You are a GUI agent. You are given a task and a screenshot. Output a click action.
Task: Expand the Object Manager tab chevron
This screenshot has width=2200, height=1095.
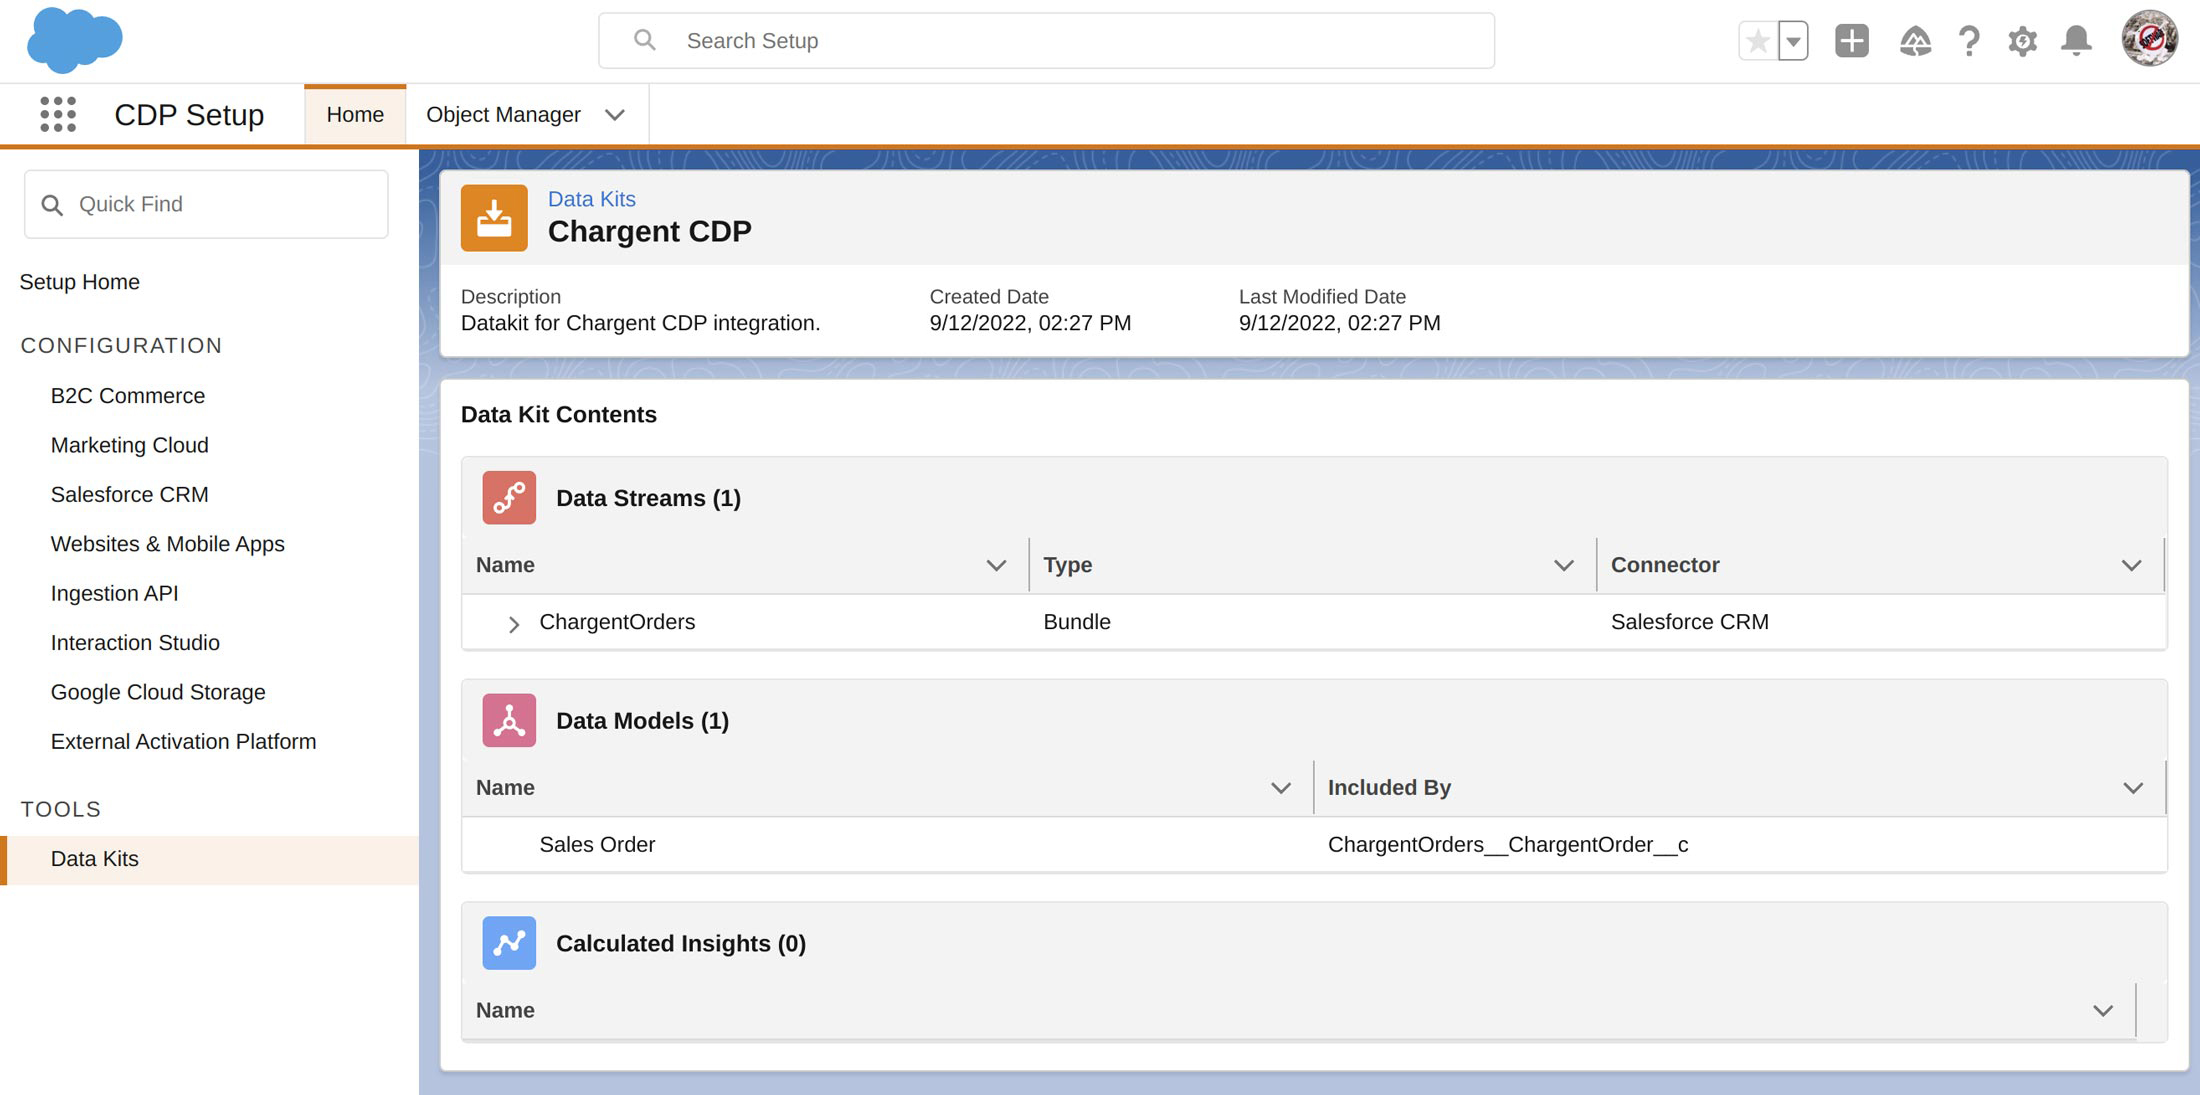tap(615, 115)
